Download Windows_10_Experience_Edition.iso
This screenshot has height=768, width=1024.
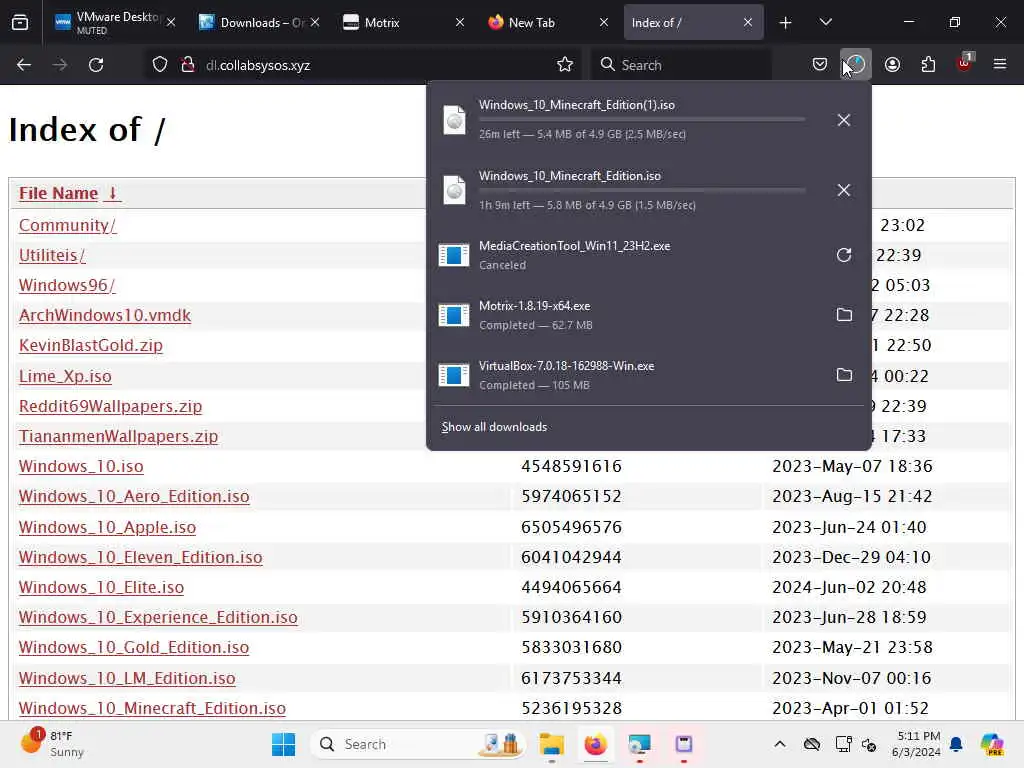coord(158,617)
